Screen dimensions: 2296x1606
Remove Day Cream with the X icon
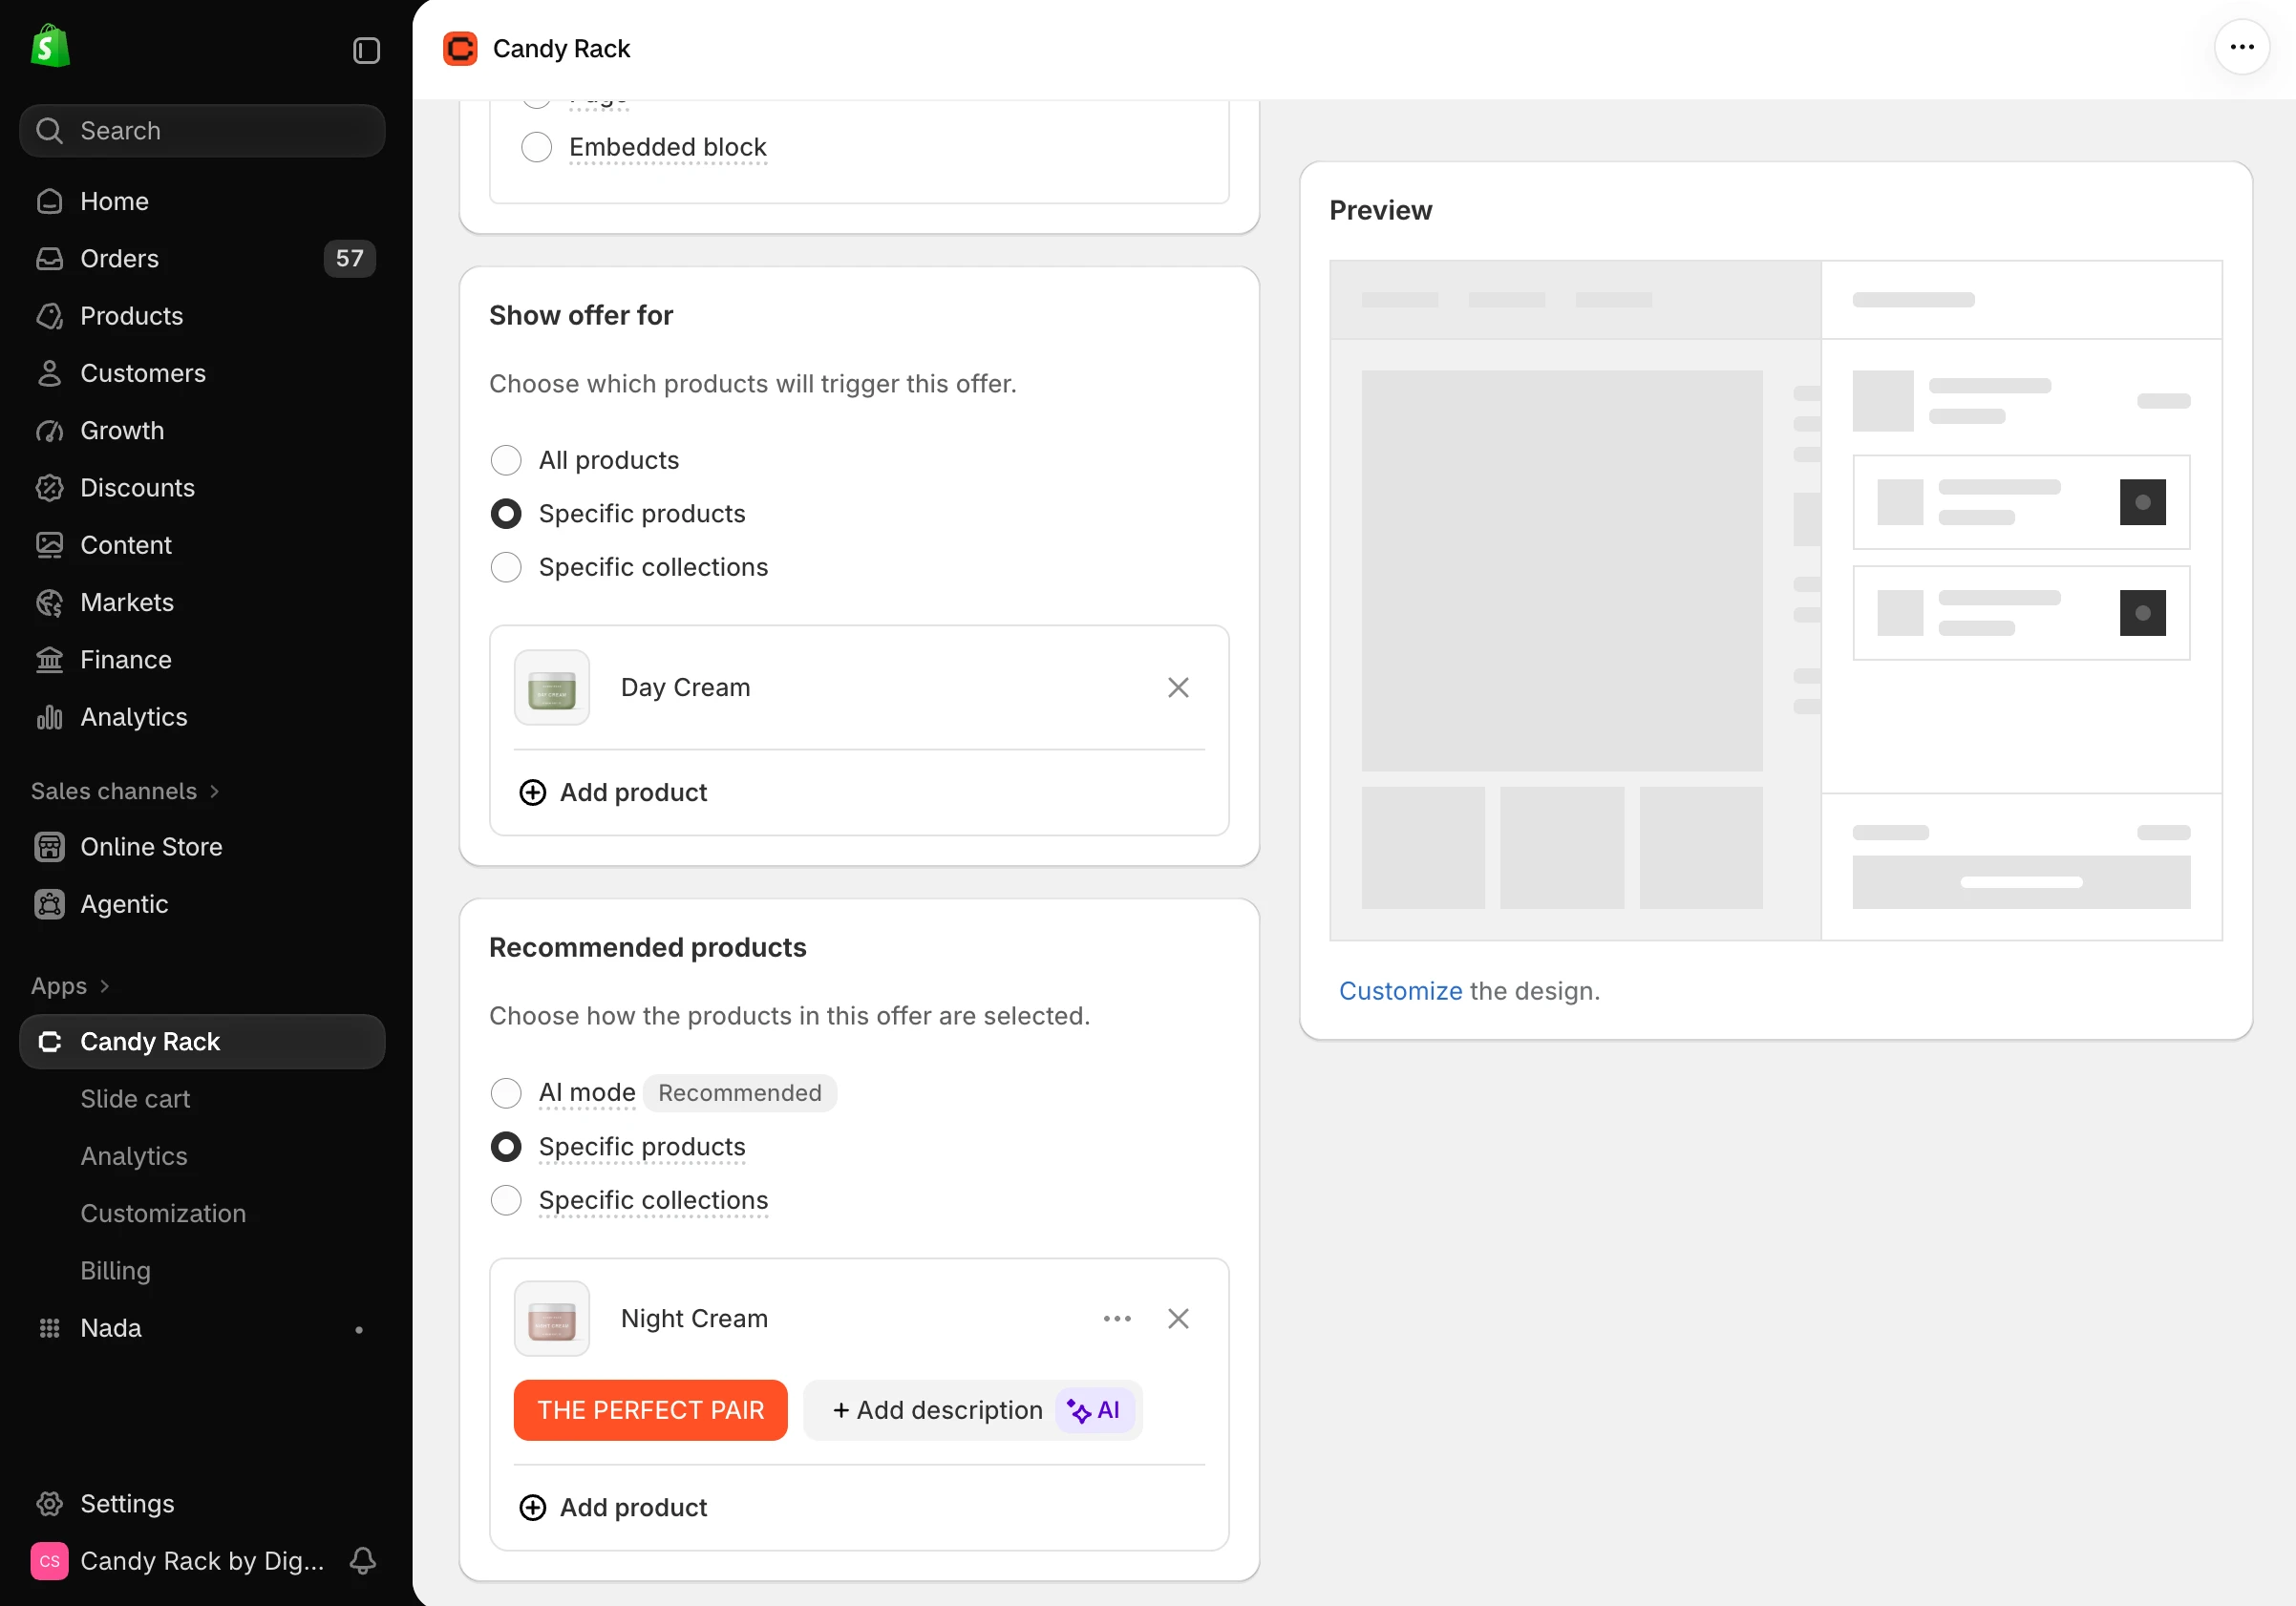(1178, 688)
